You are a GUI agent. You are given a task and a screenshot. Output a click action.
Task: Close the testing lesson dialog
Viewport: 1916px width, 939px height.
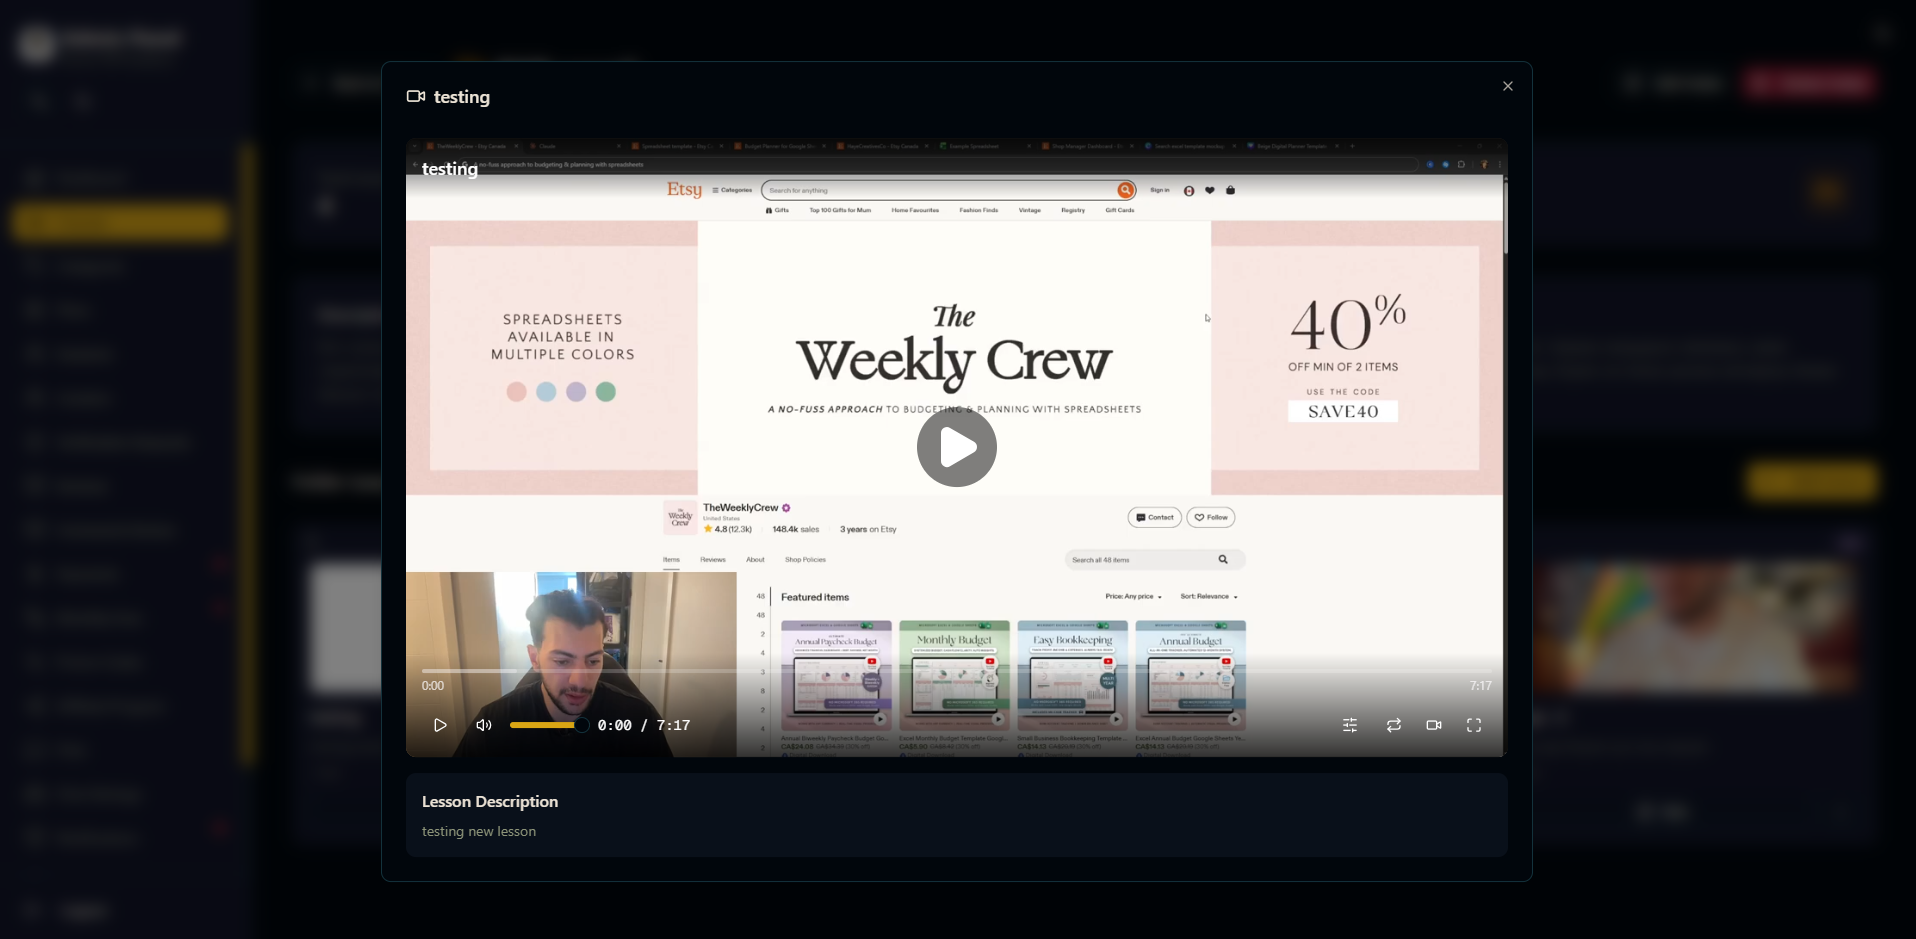point(1508,86)
